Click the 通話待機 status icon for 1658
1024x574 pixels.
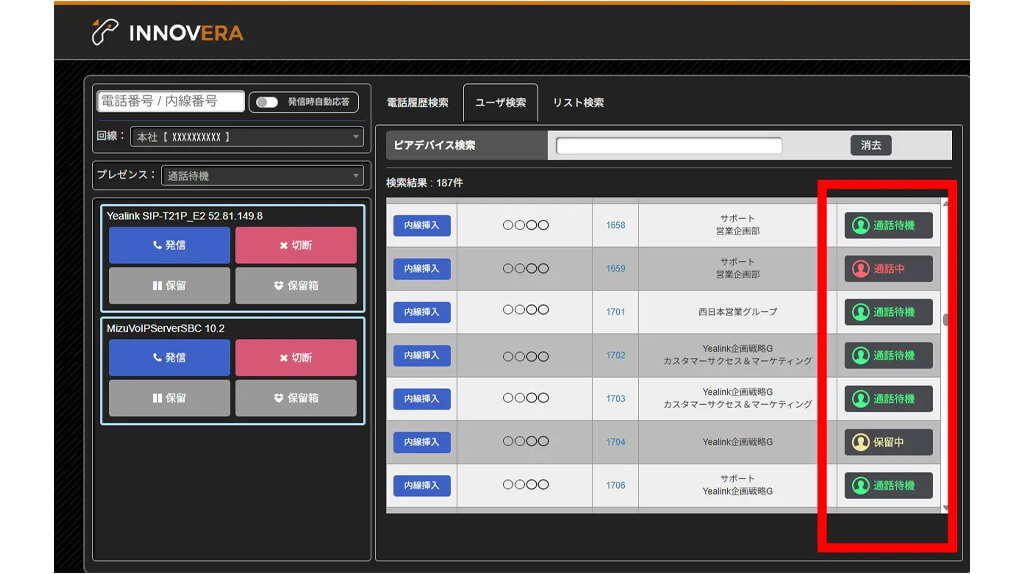[x=861, y=225]
